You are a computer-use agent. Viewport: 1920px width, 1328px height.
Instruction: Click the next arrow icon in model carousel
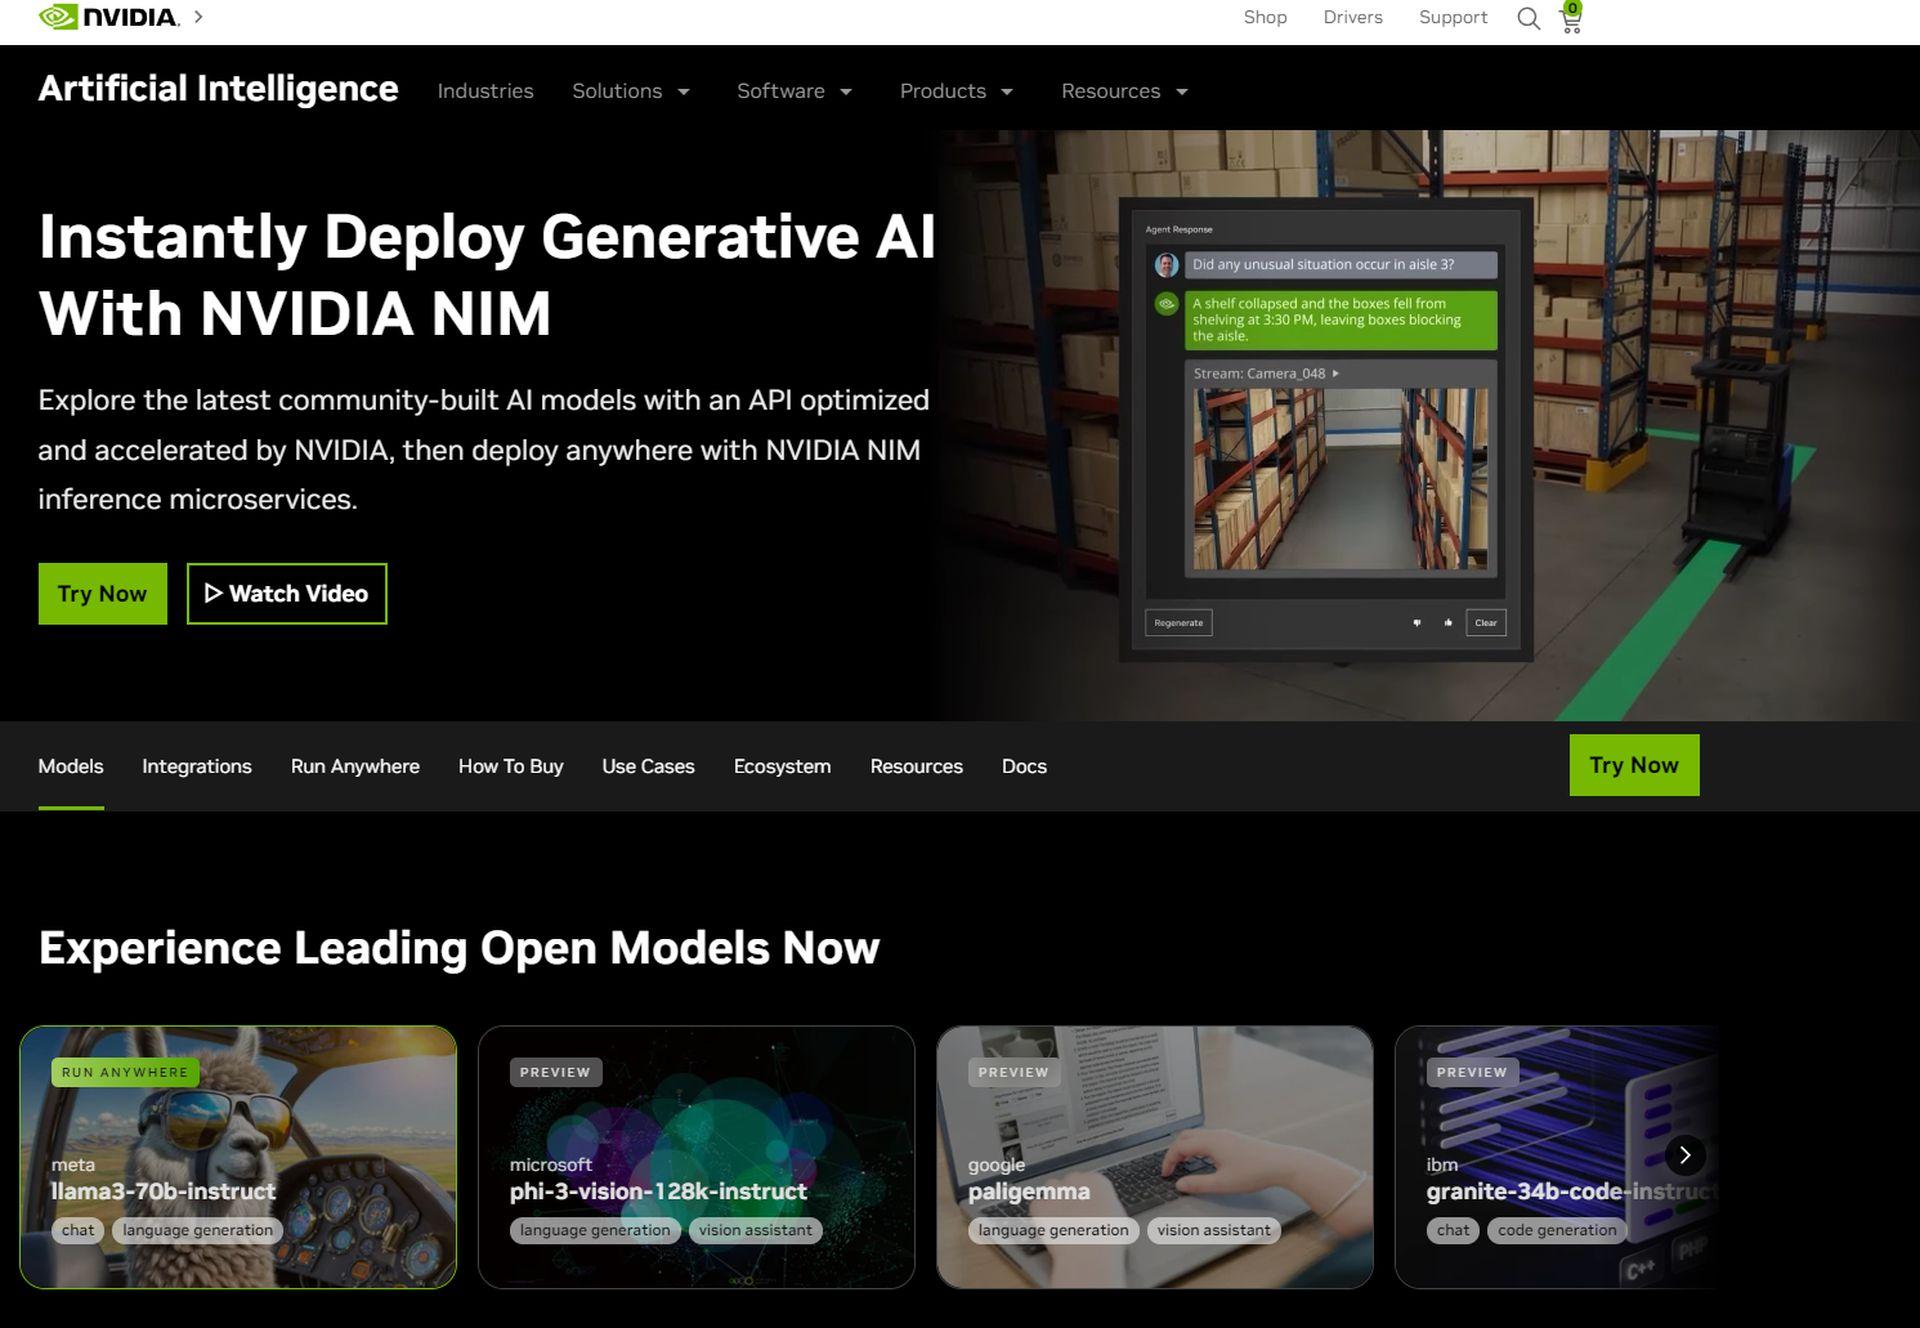coord(1684,1154)
